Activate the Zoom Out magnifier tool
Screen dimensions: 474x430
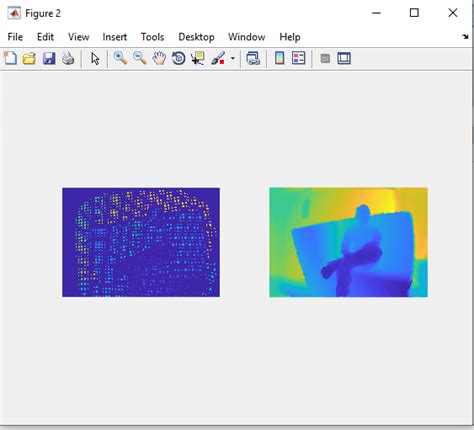140,58
